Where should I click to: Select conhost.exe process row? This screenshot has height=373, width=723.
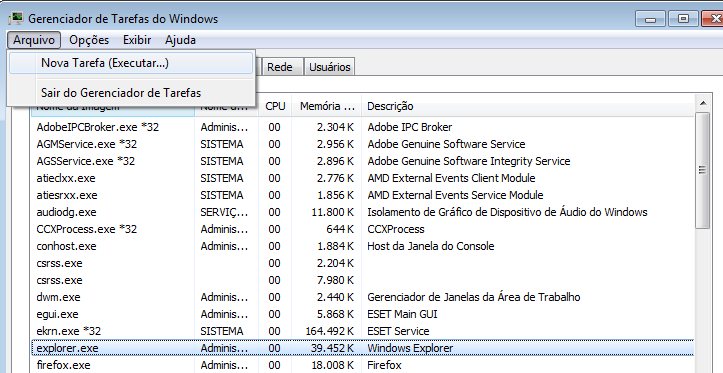(362, 246)
